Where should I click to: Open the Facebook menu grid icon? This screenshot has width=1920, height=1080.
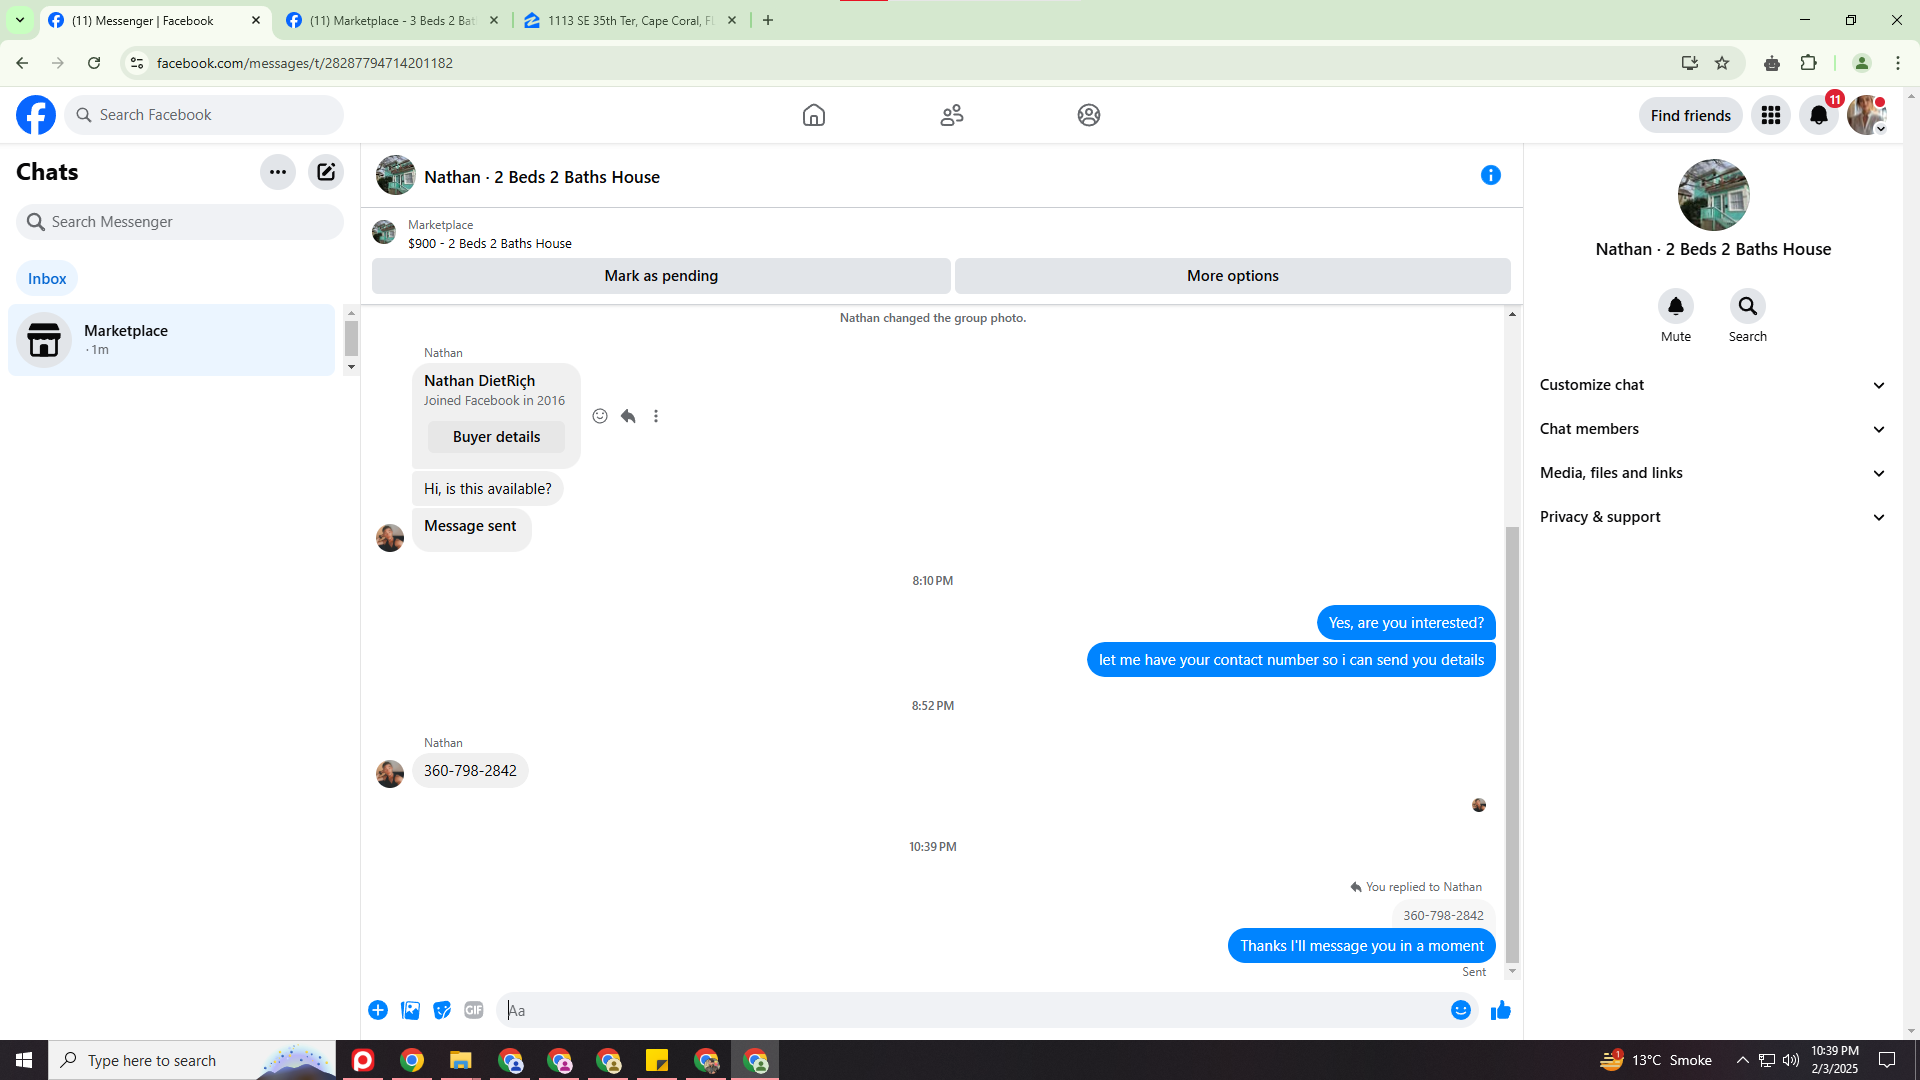[1771, 115]
